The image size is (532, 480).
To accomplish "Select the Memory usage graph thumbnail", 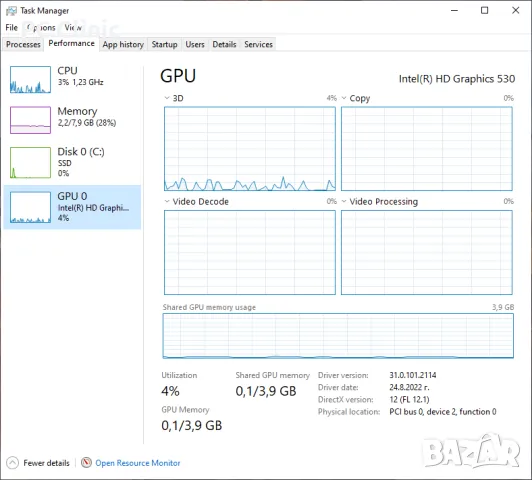I will coord(30,120).
